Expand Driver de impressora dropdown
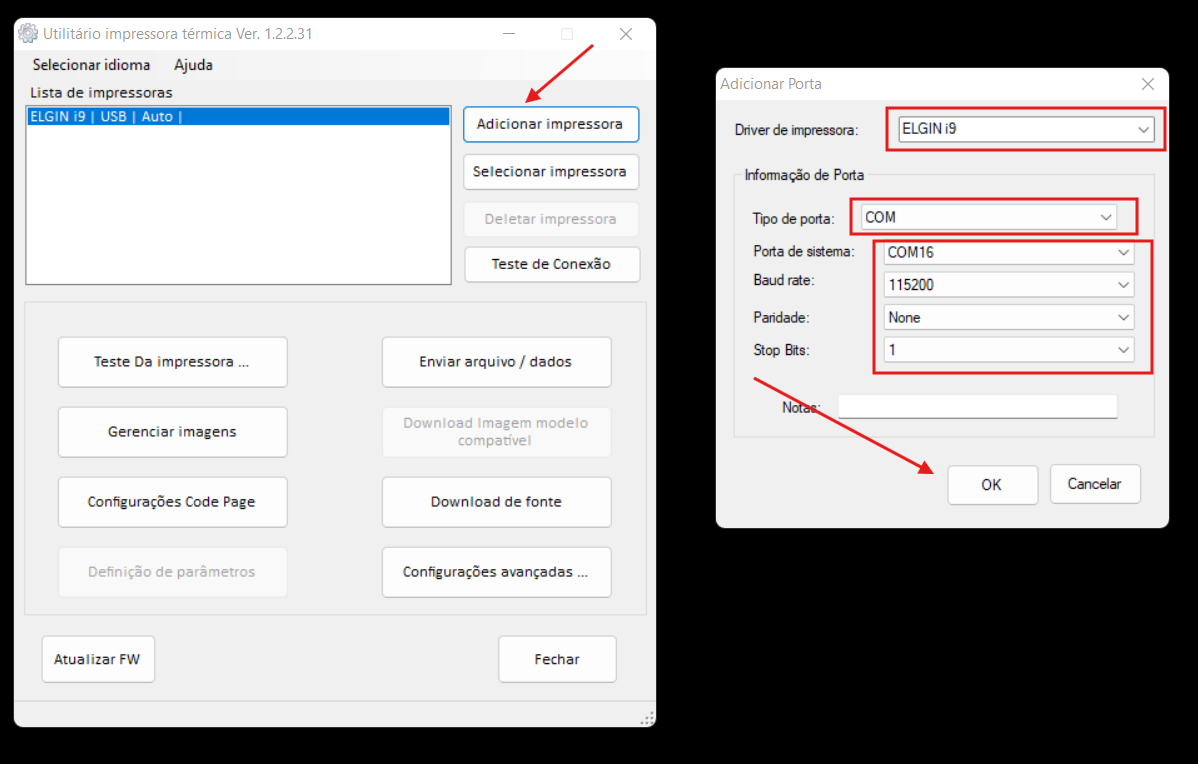 [x=1025, y=129]
